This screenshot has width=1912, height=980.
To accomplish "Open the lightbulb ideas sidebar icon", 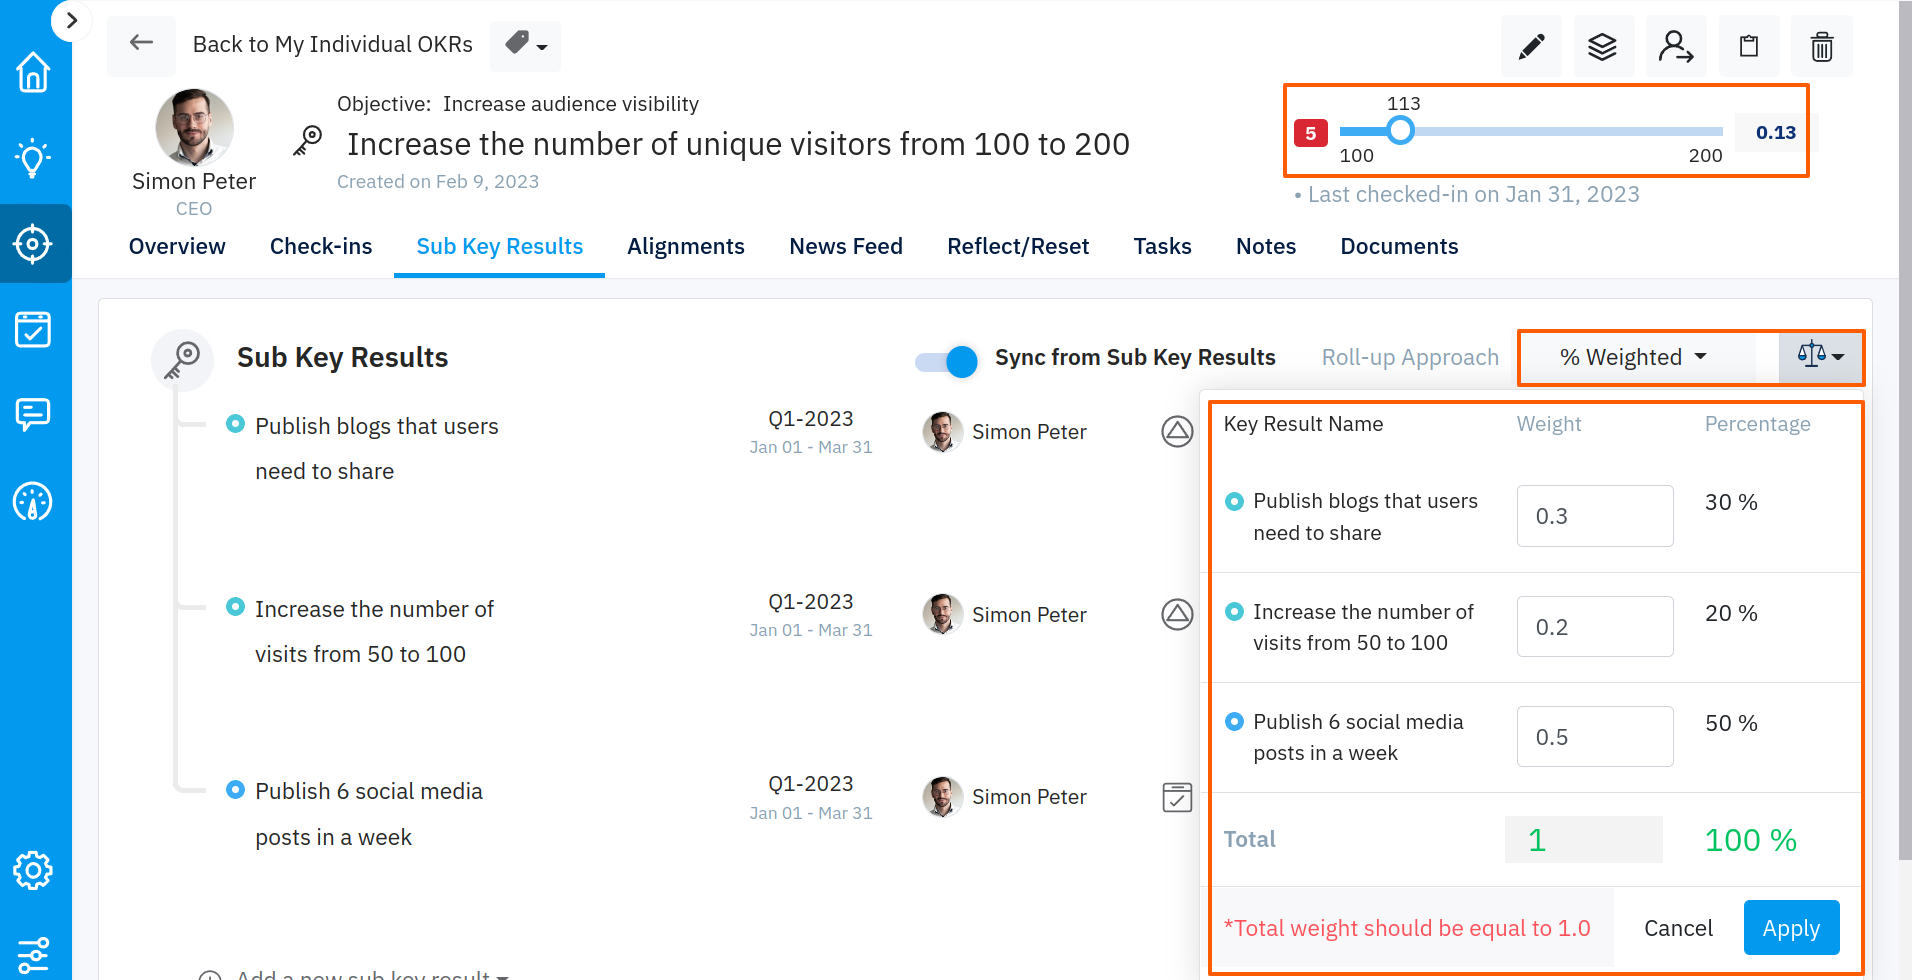I will pyautogui.click(x=33, y=158).
